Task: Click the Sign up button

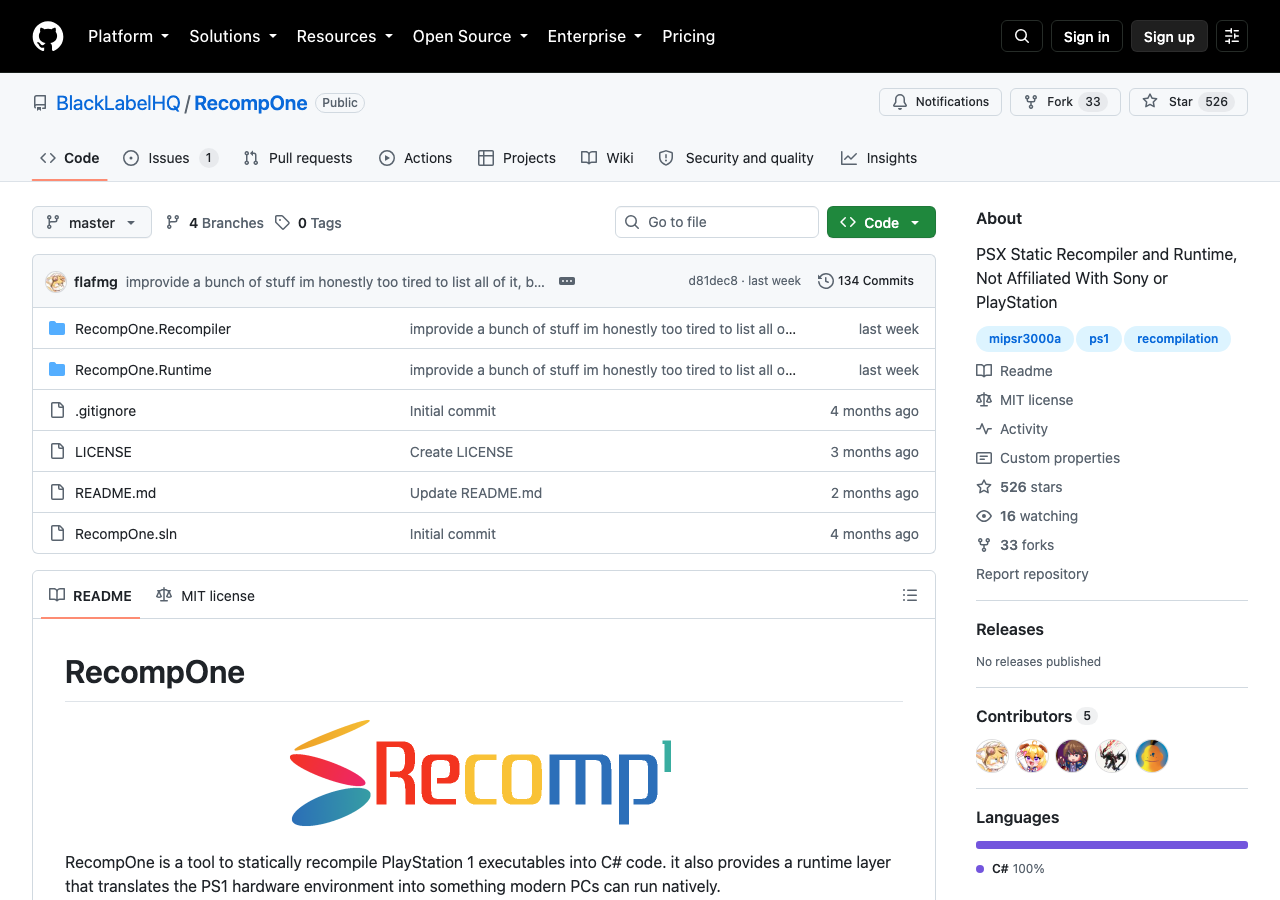Action: tap(1169, 36)
